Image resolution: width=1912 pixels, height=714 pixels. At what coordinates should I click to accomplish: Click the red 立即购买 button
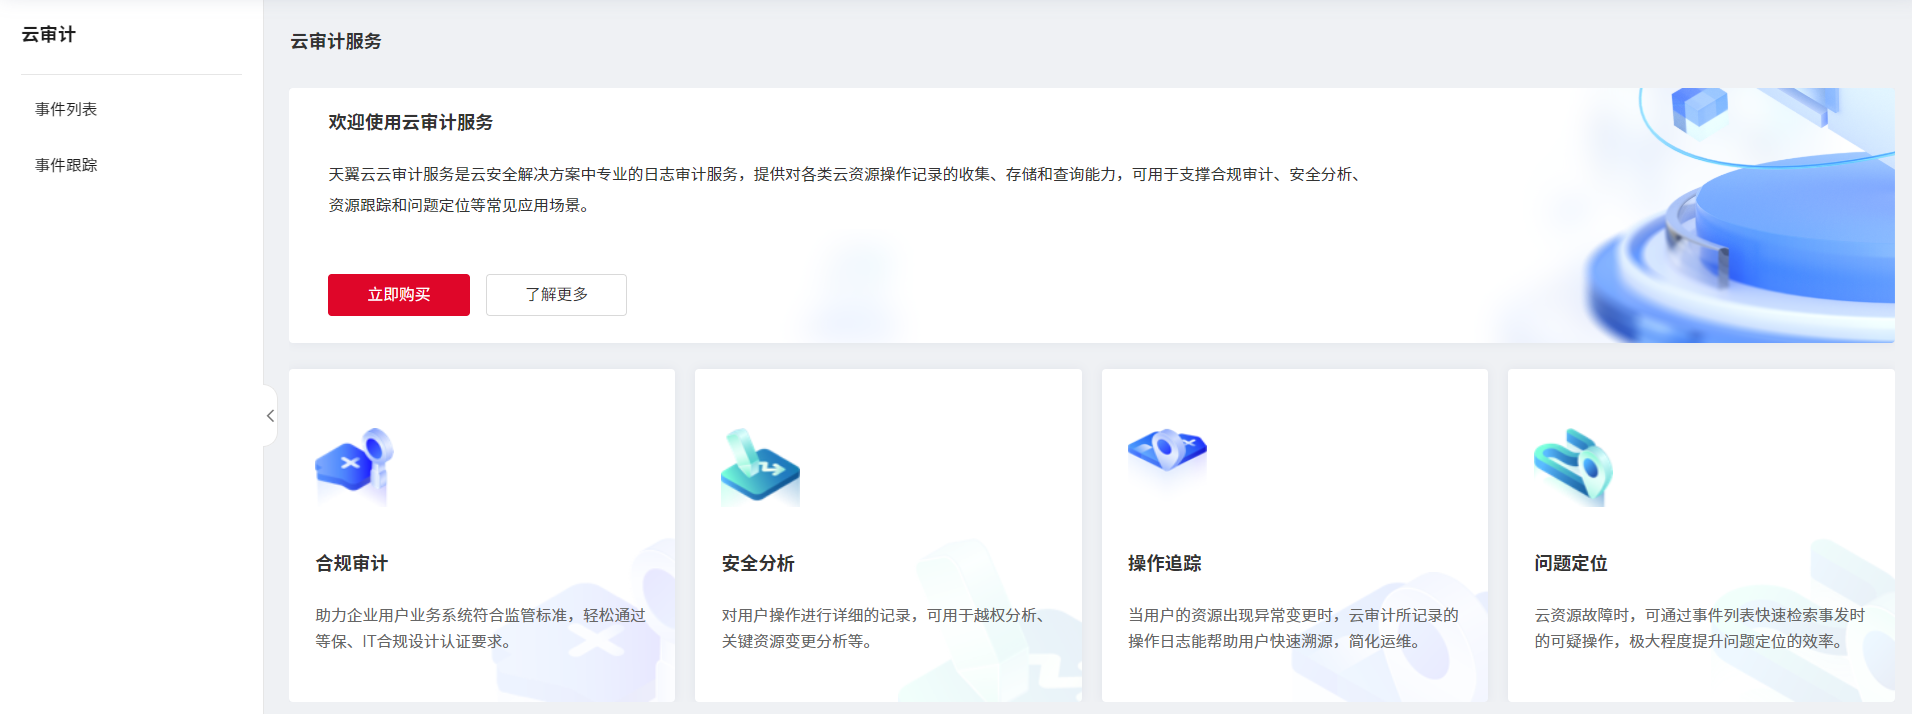coord(399,295)
